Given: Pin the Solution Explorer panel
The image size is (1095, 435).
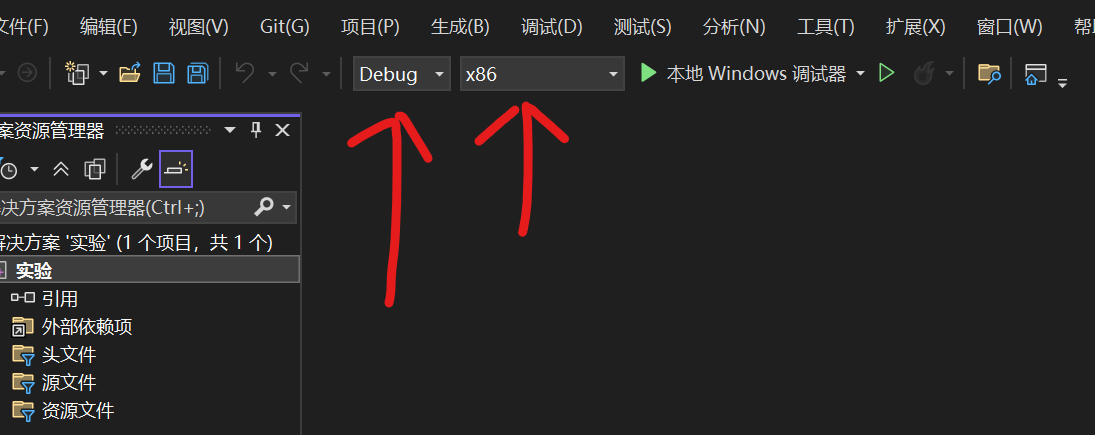Looking at the screenshot, I should (256, 130).
